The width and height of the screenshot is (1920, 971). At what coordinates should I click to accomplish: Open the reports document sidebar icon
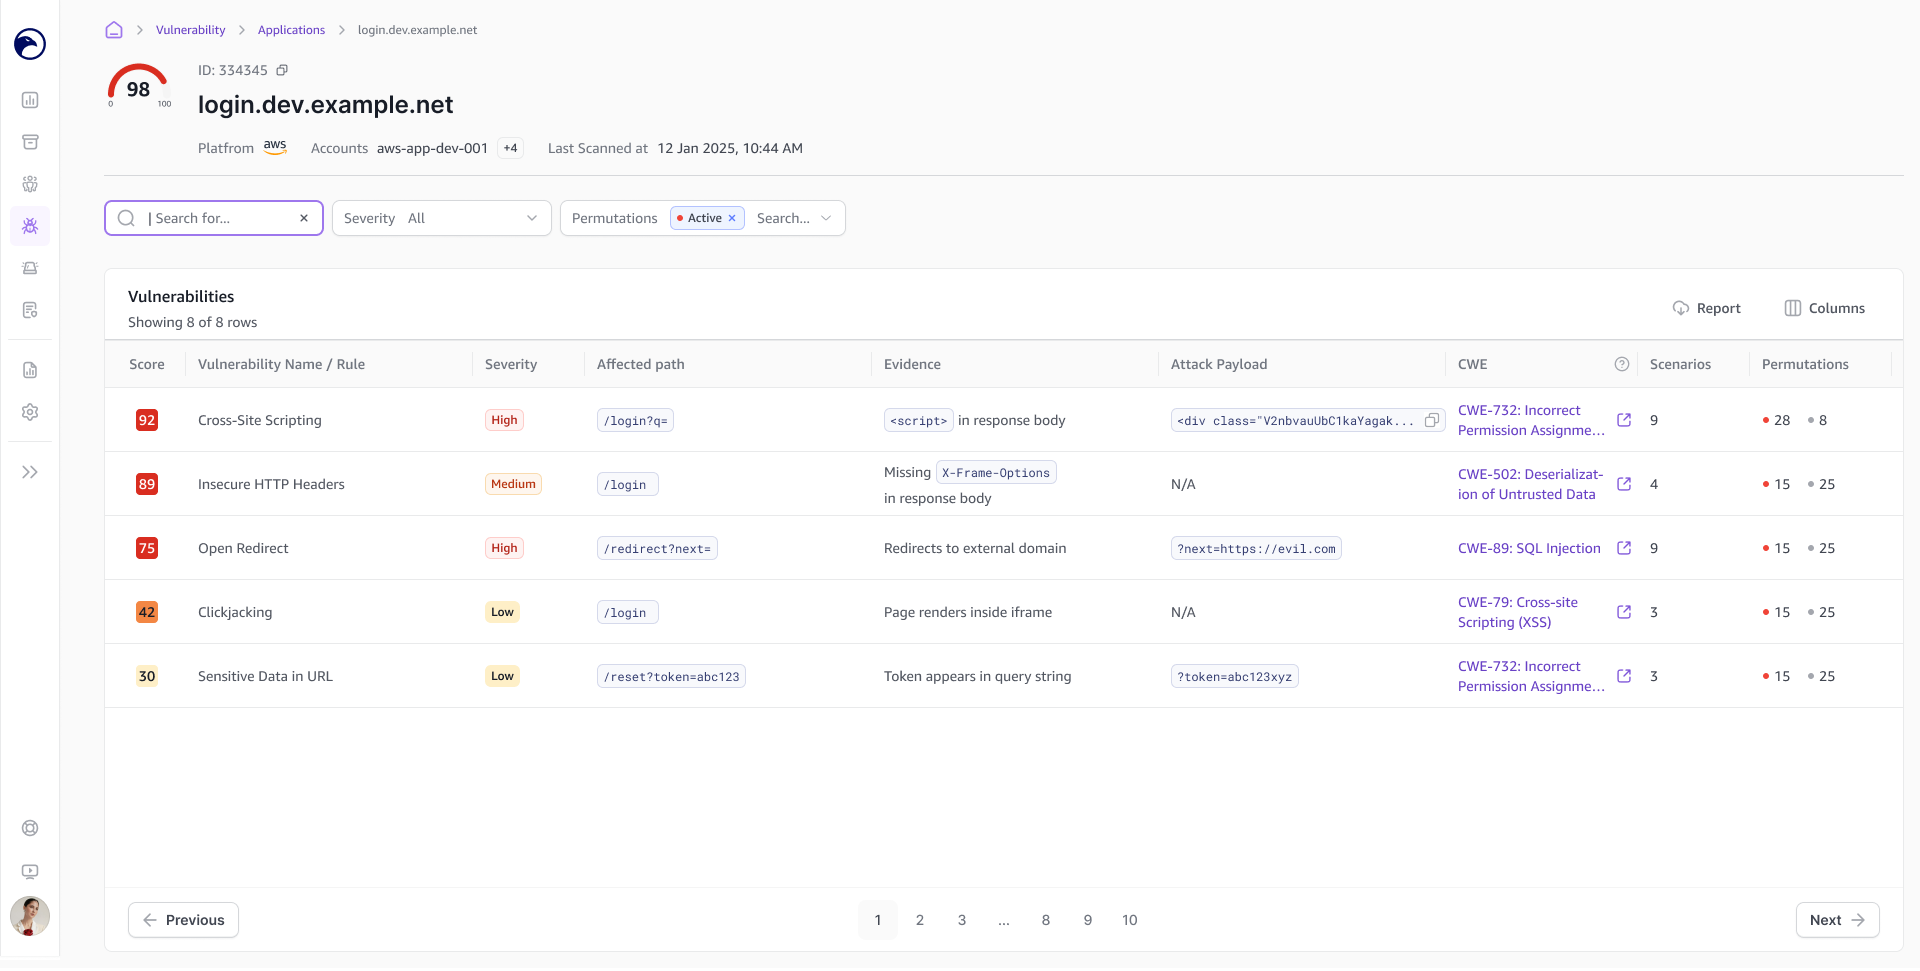pos(30,370)
